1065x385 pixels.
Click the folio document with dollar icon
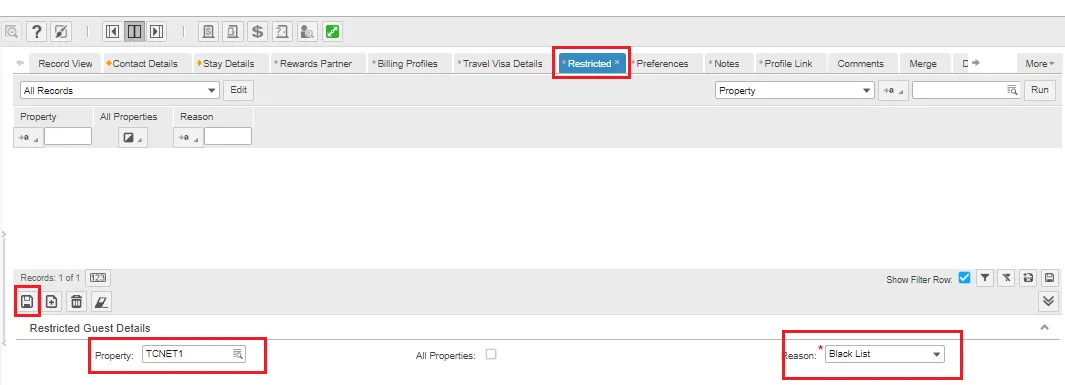(209, 31)
